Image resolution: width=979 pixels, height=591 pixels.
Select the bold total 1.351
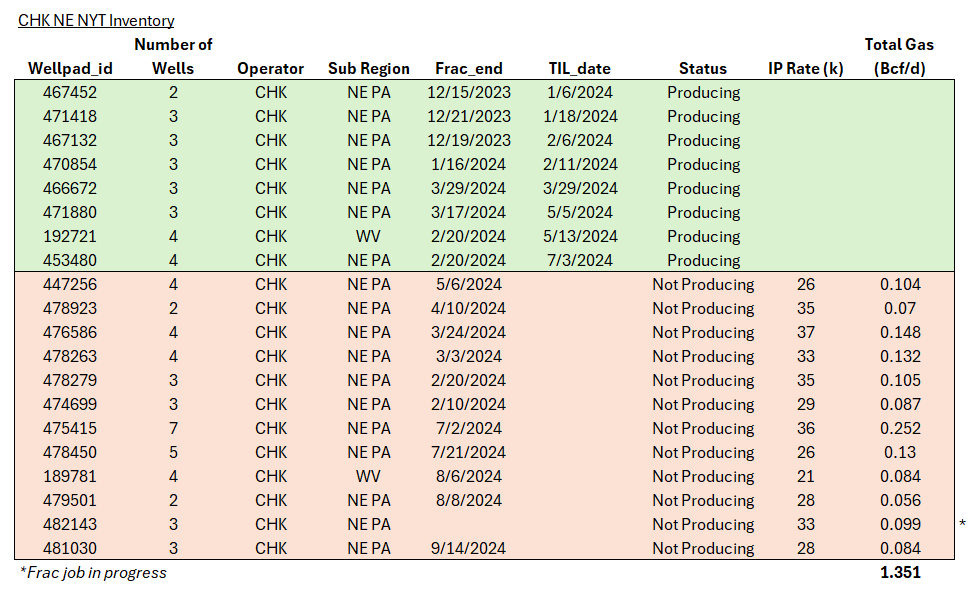pos(900,573)
